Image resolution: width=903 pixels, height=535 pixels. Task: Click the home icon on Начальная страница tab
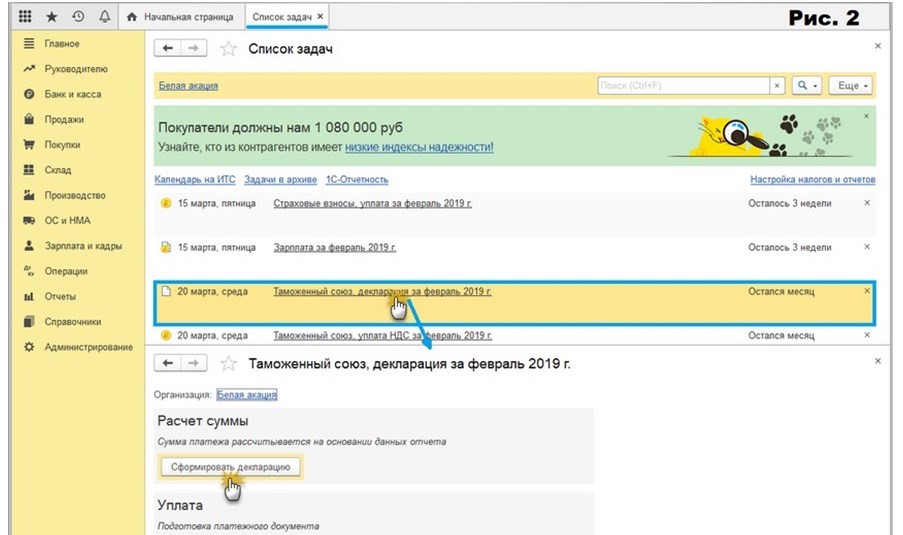click(x=132, y=18)
